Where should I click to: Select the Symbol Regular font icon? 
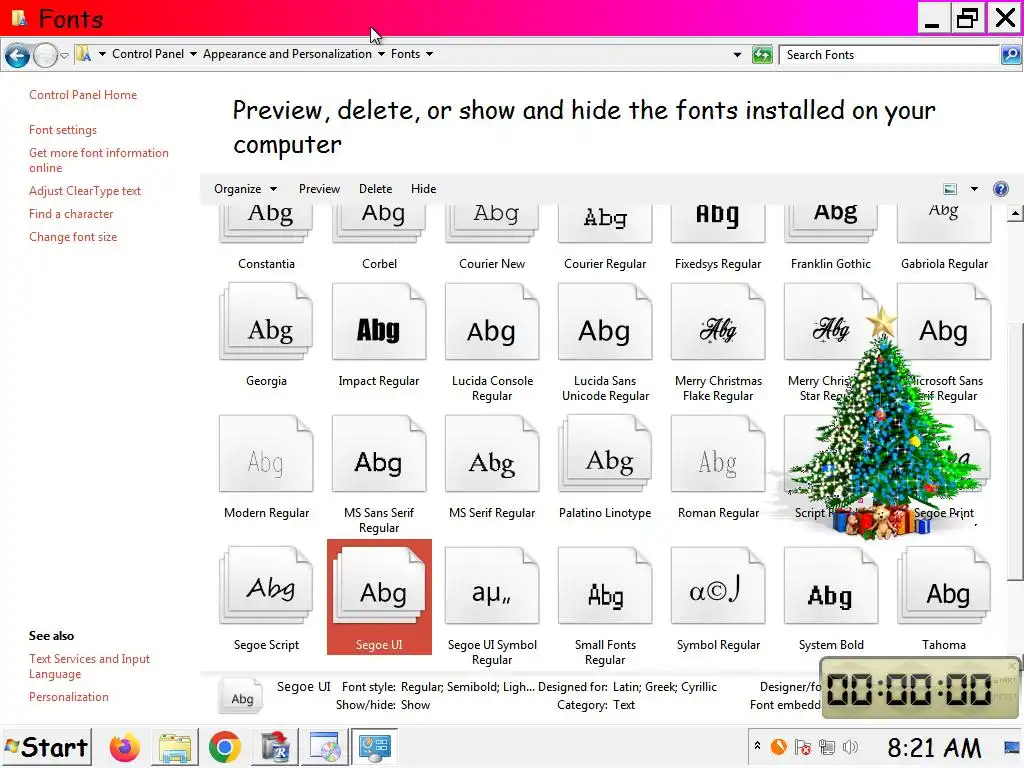coord(718,585)
